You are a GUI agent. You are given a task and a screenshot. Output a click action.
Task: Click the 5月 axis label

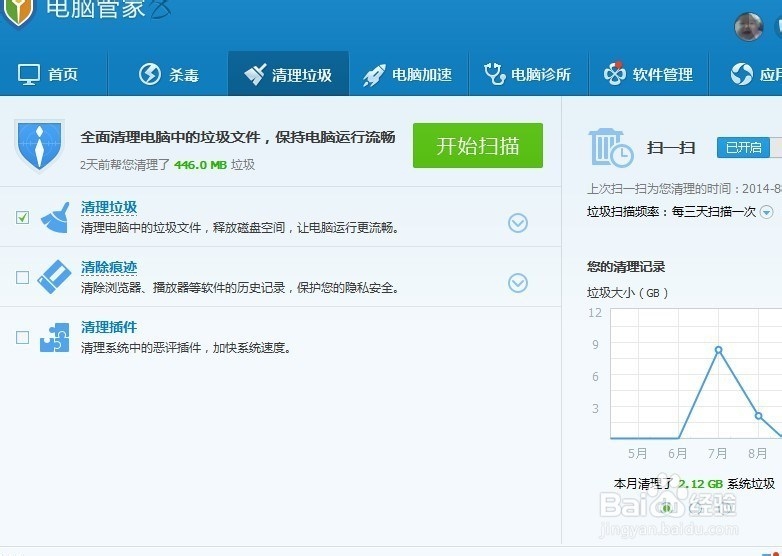click(637, 454)
